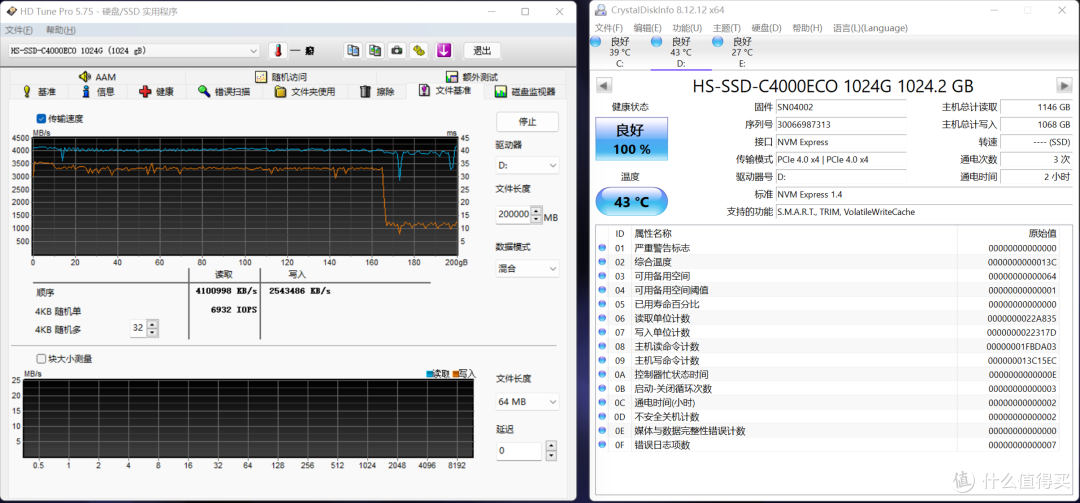Increase the 4KB random queue depth 32
The image size is (1080, 503).
point(152,324)
